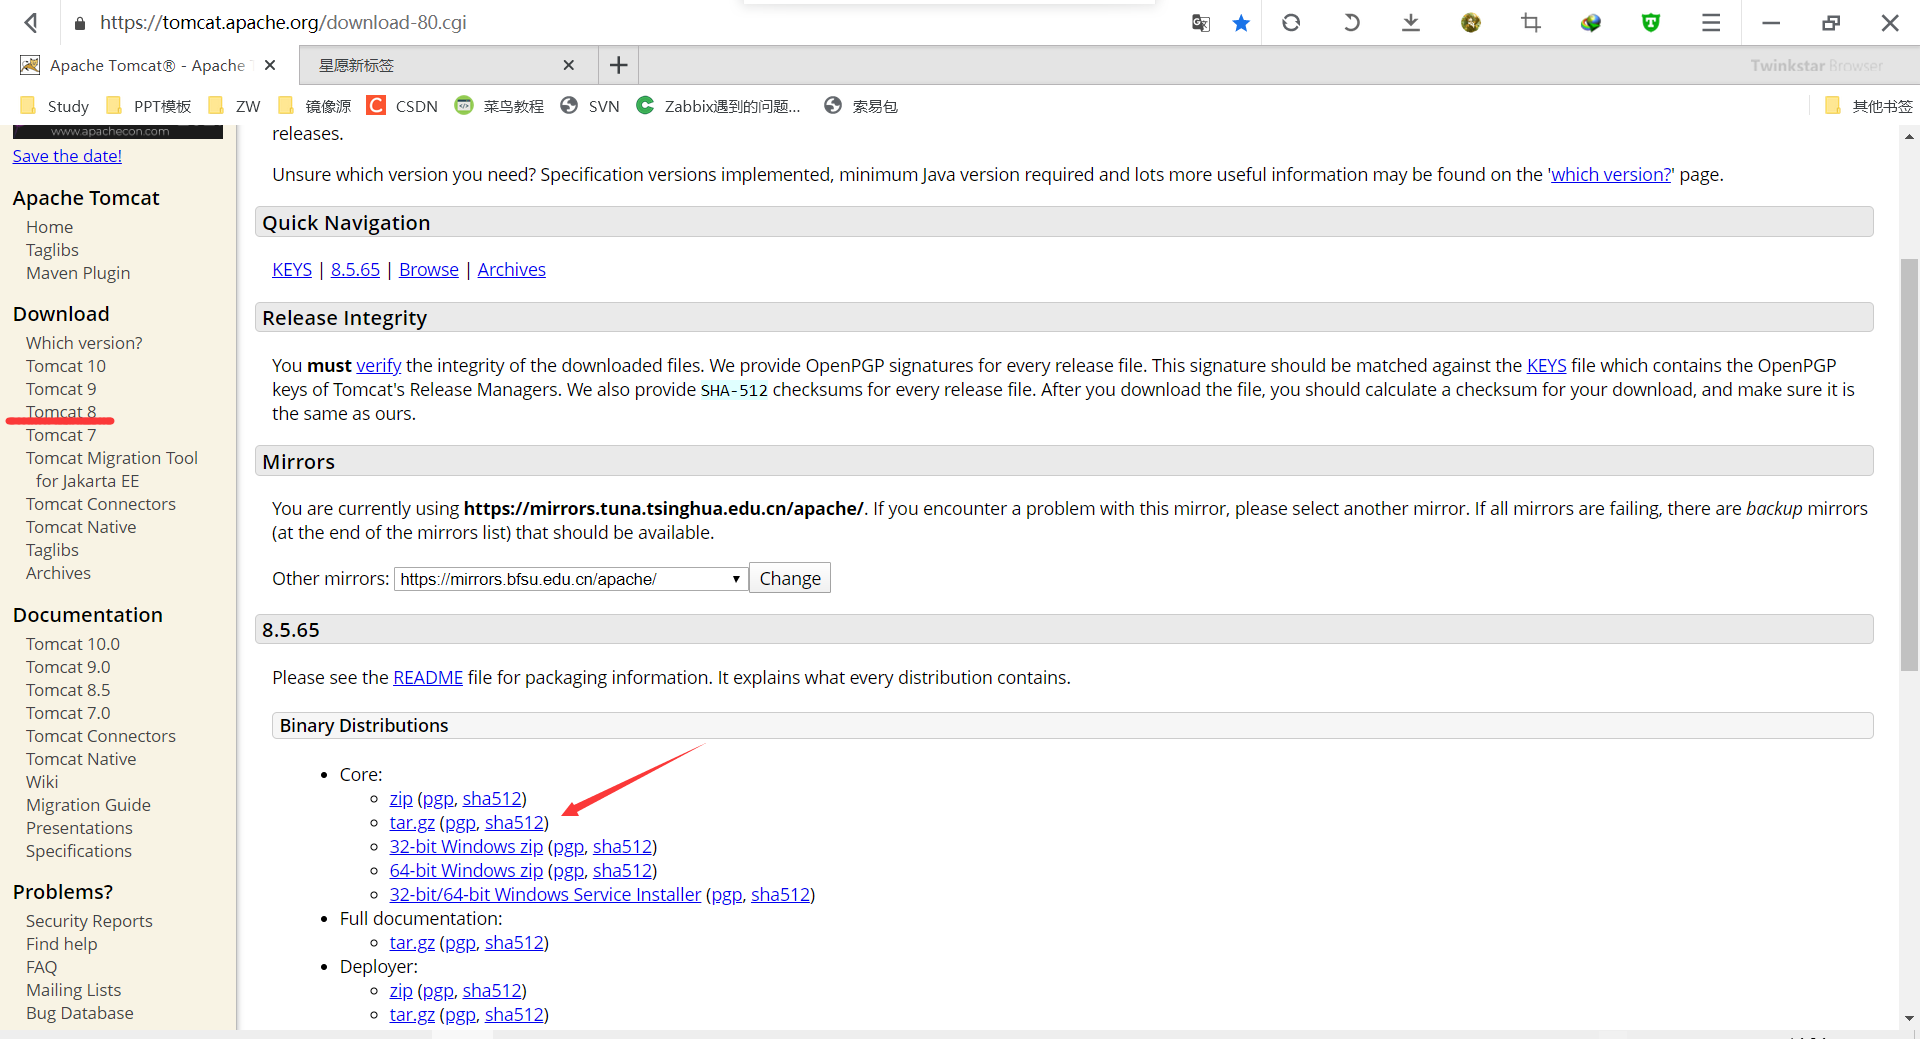Open Tomcat 9 download sidebar link

tap(61, 389)
